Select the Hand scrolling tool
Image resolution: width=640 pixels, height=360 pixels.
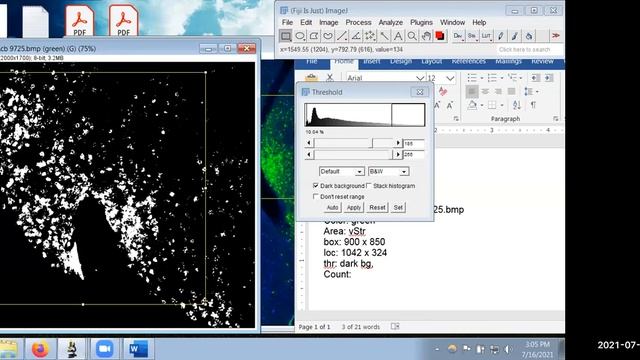[426, 36]
